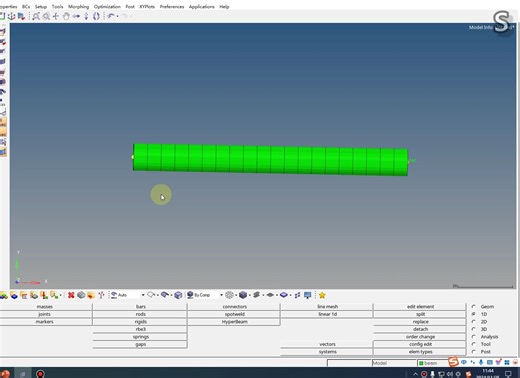This screenshot has height=378, width=520.
Task: Click the empty status bar field left of Model
Action: [x=349, y=363]
